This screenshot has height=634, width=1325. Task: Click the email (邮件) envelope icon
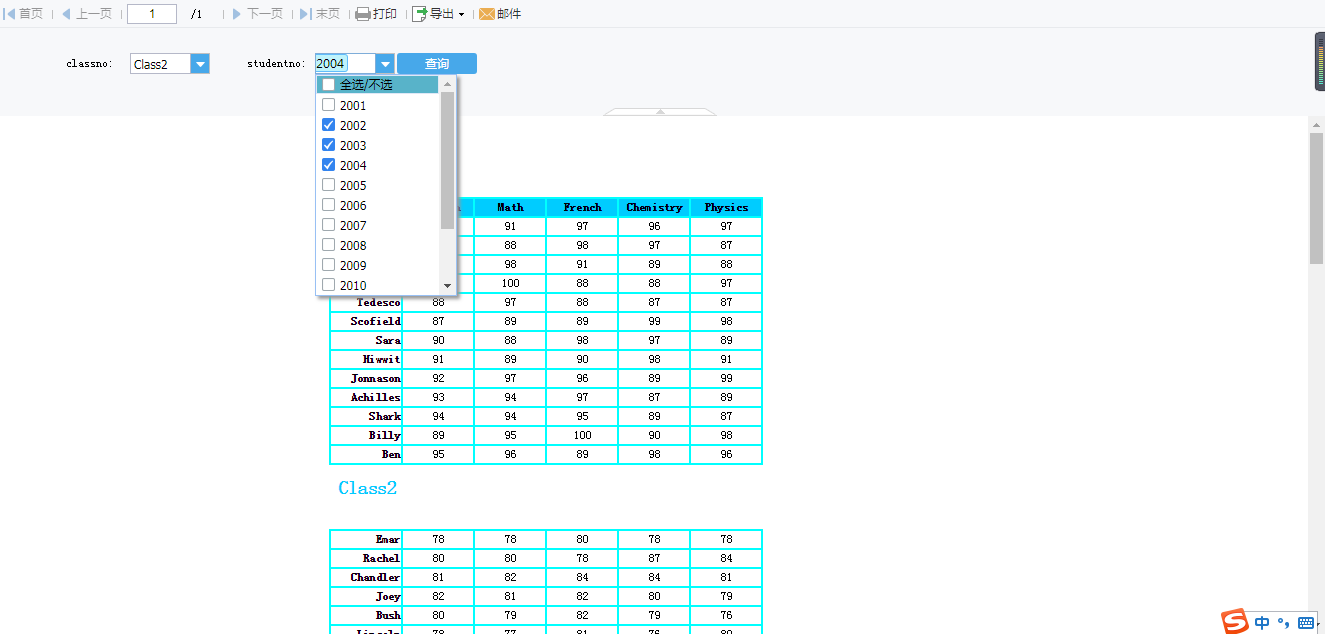coord(487,14)
